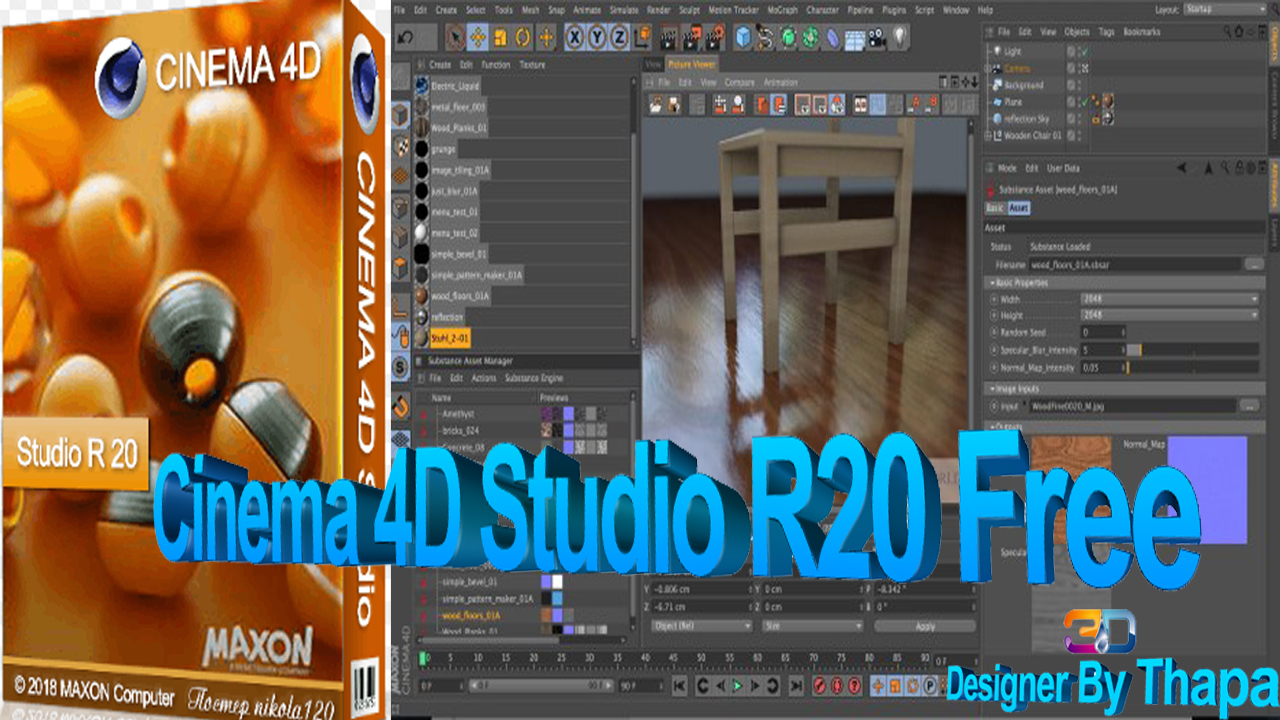Select the Rotate tool
This screenshot has width=1280, height=720.
(523, 38)
